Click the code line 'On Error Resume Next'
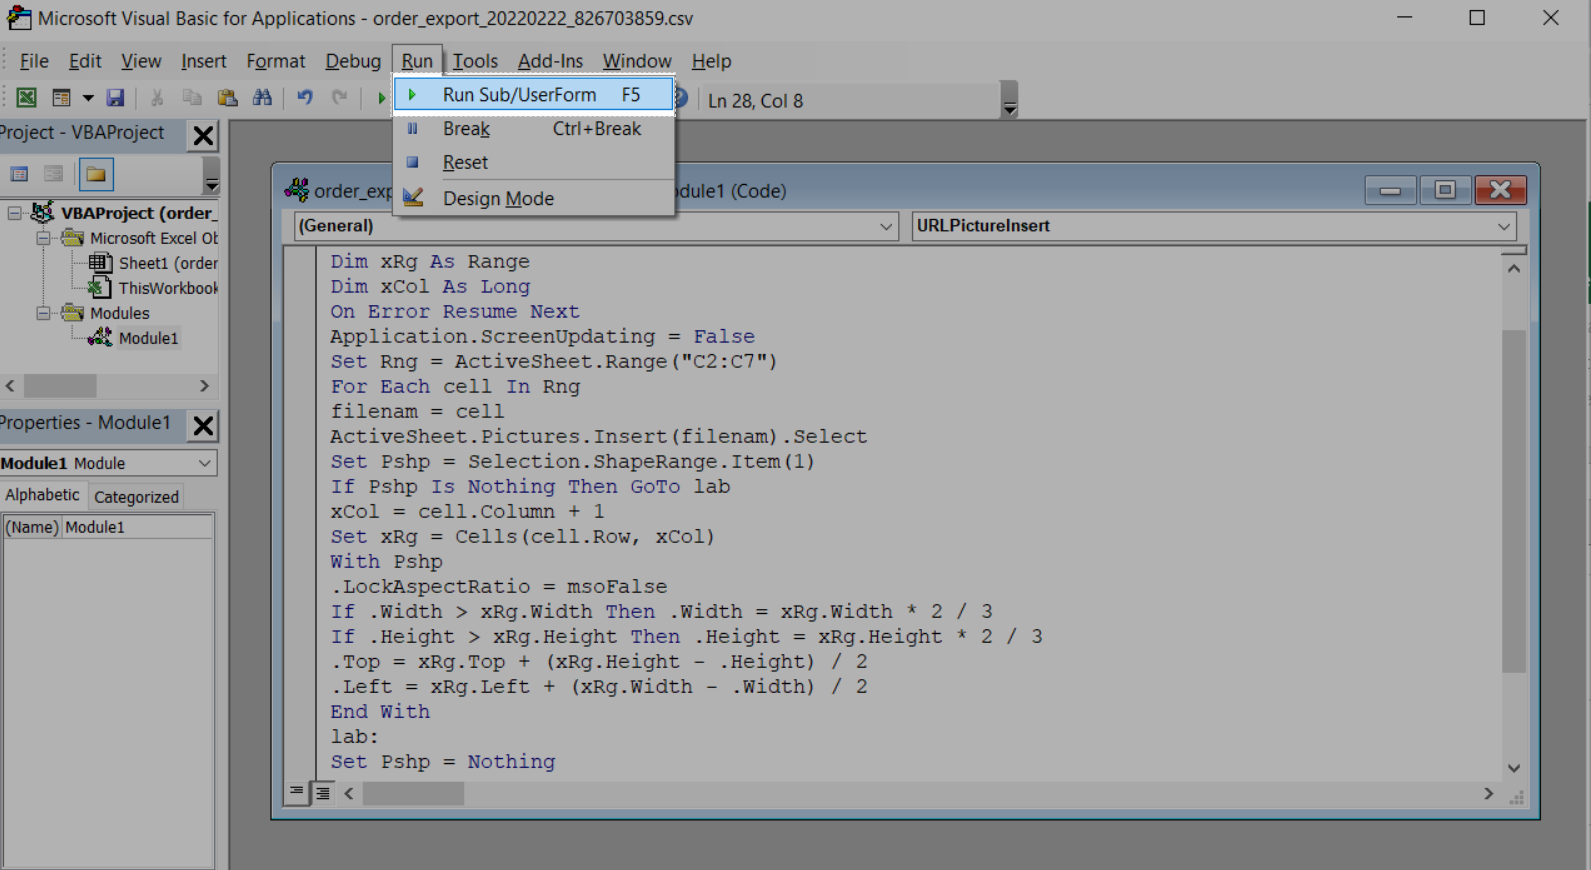 (x=455, y=311)
